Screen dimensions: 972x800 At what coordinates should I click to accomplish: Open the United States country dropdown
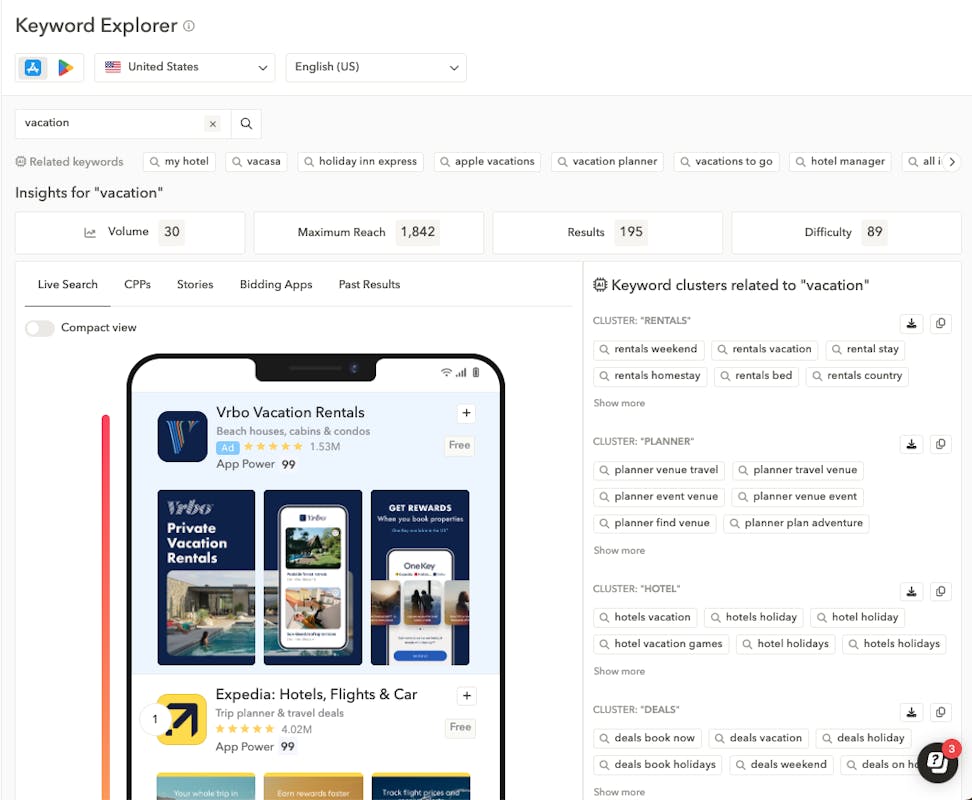point(185,67)
